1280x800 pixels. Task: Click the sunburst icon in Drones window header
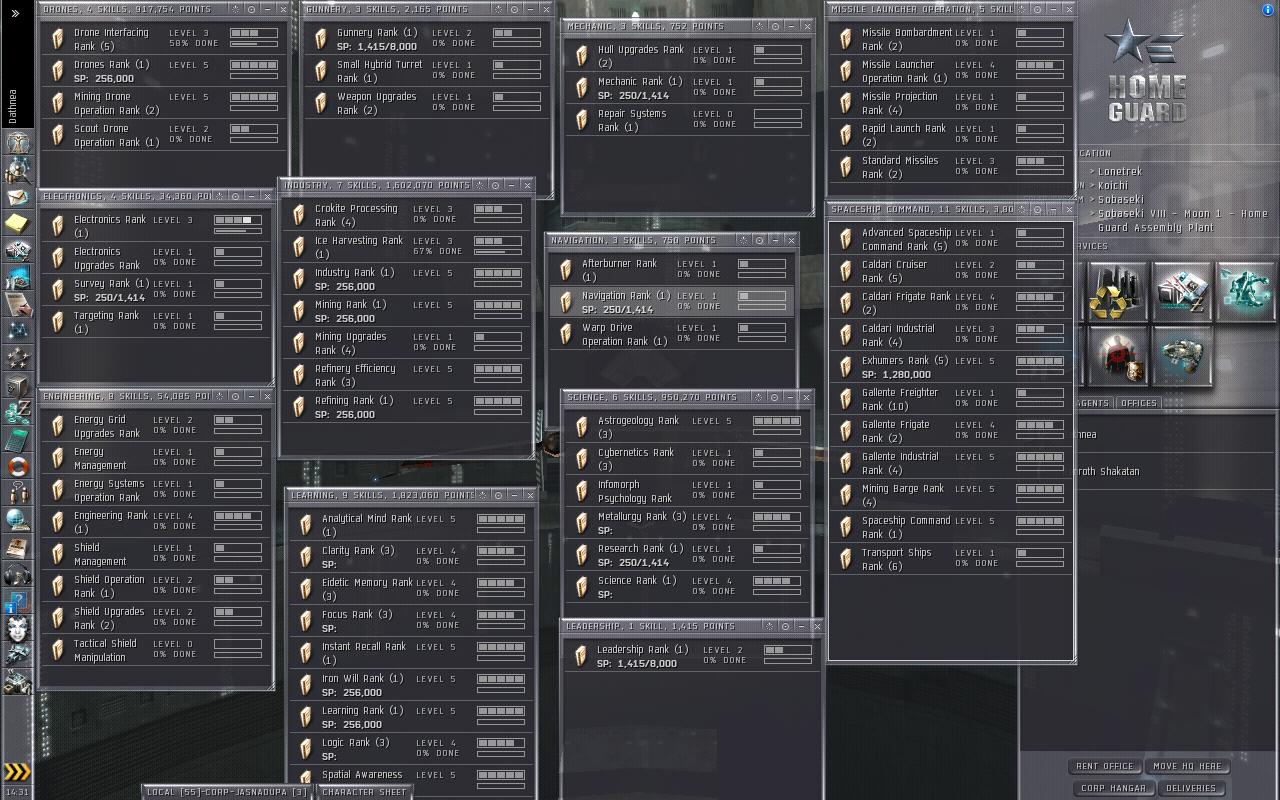(x=235, y=9)
